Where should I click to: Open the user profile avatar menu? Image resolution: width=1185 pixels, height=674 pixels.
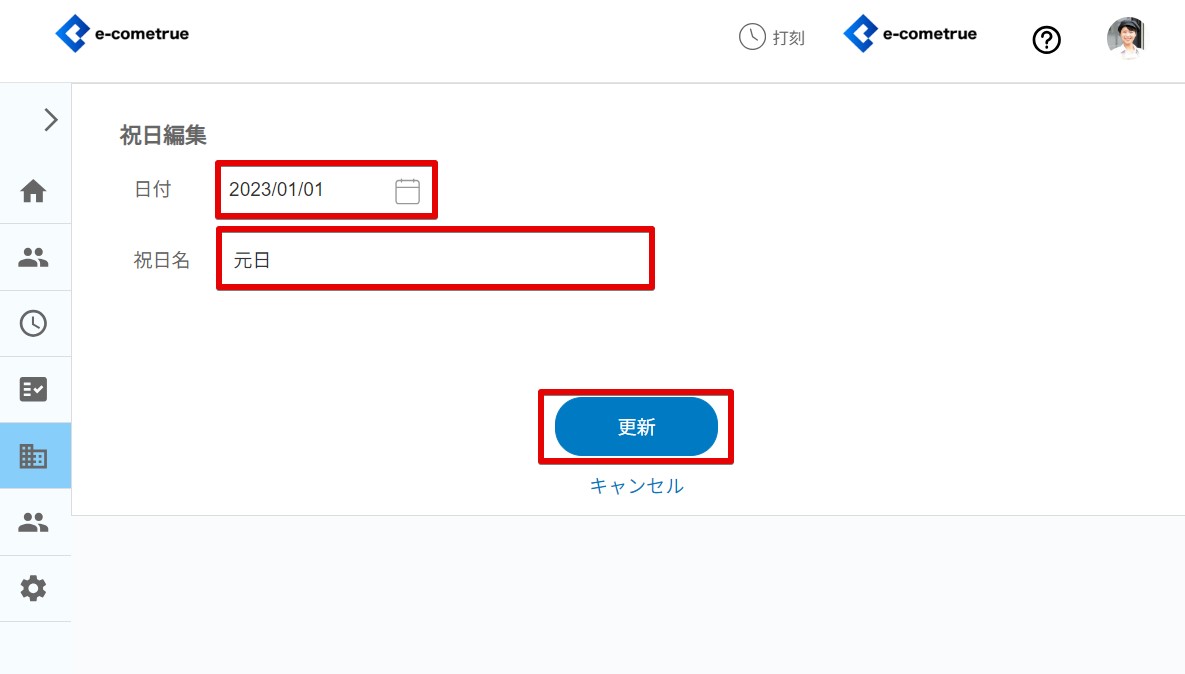pos(1126,37)
